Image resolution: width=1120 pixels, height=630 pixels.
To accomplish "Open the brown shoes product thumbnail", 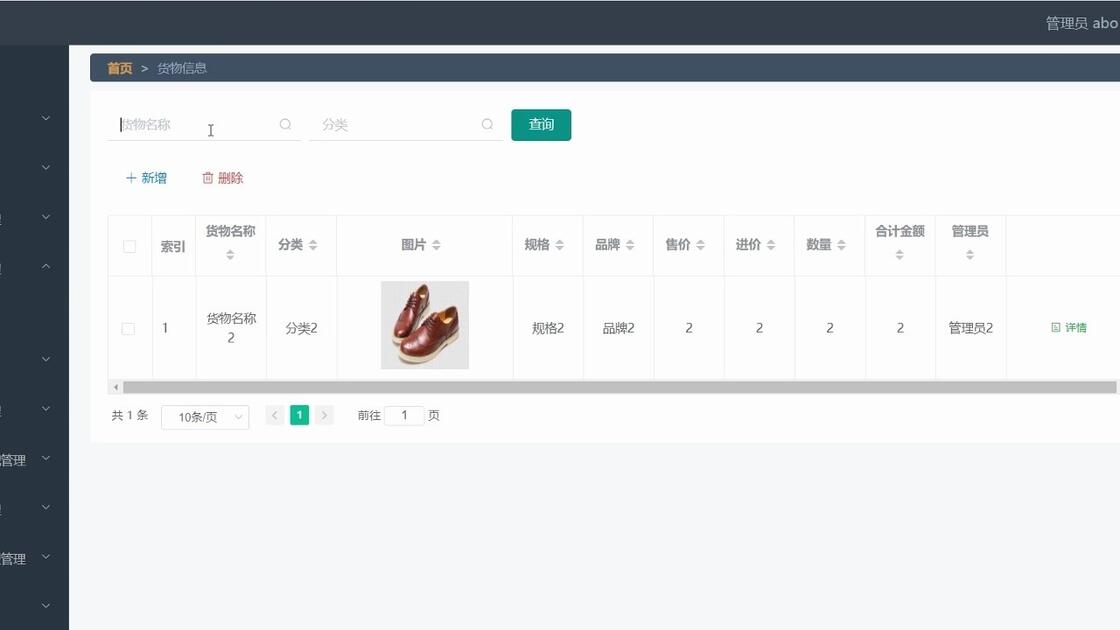I will click(x=425, y=325).
